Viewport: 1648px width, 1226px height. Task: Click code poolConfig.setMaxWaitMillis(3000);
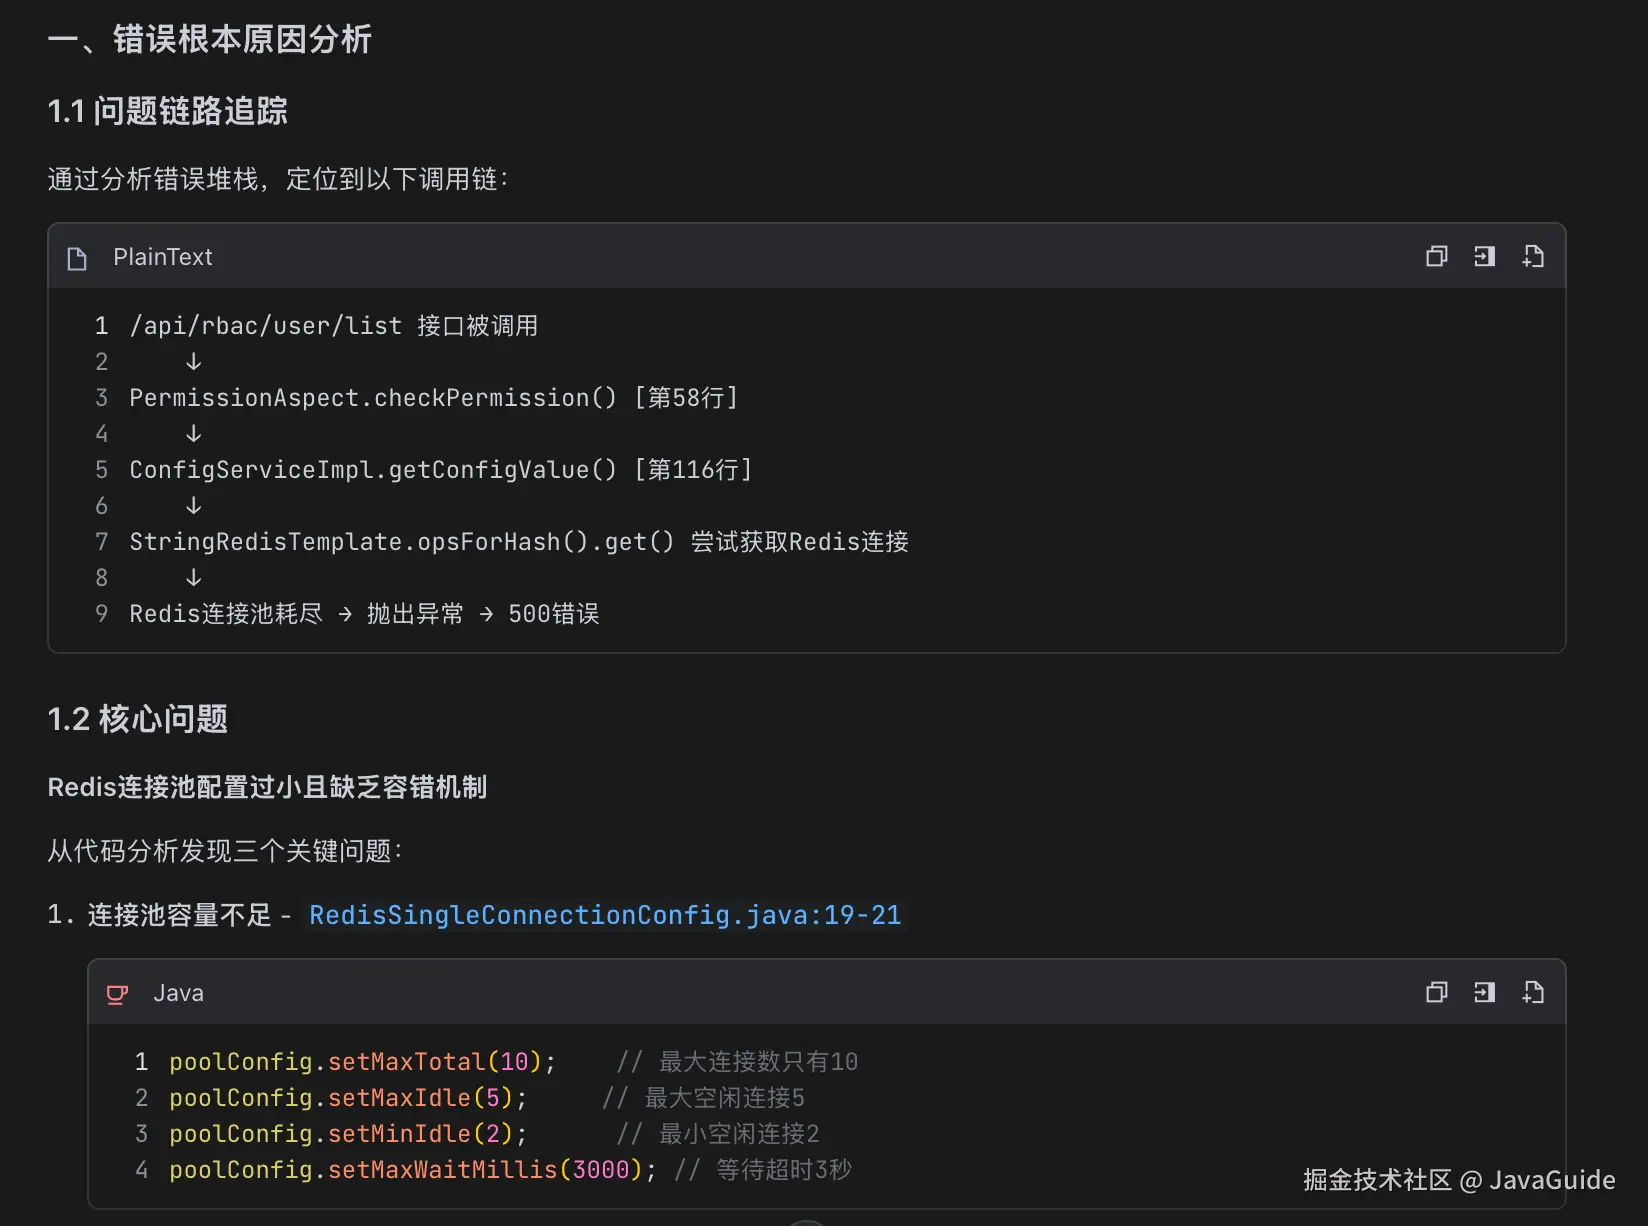413,1170
